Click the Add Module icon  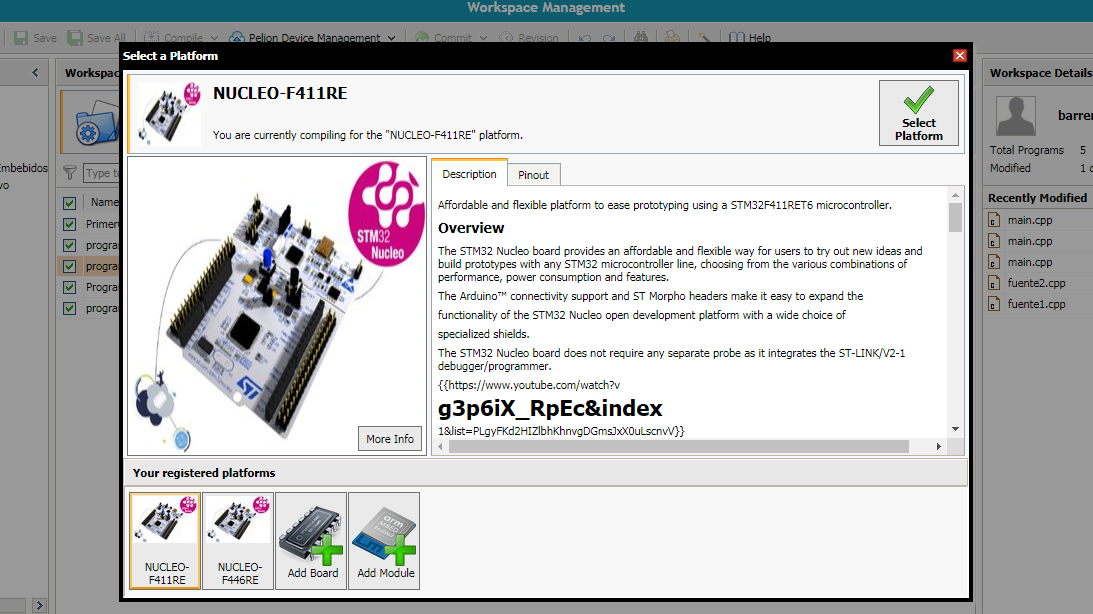click(384, 541)
